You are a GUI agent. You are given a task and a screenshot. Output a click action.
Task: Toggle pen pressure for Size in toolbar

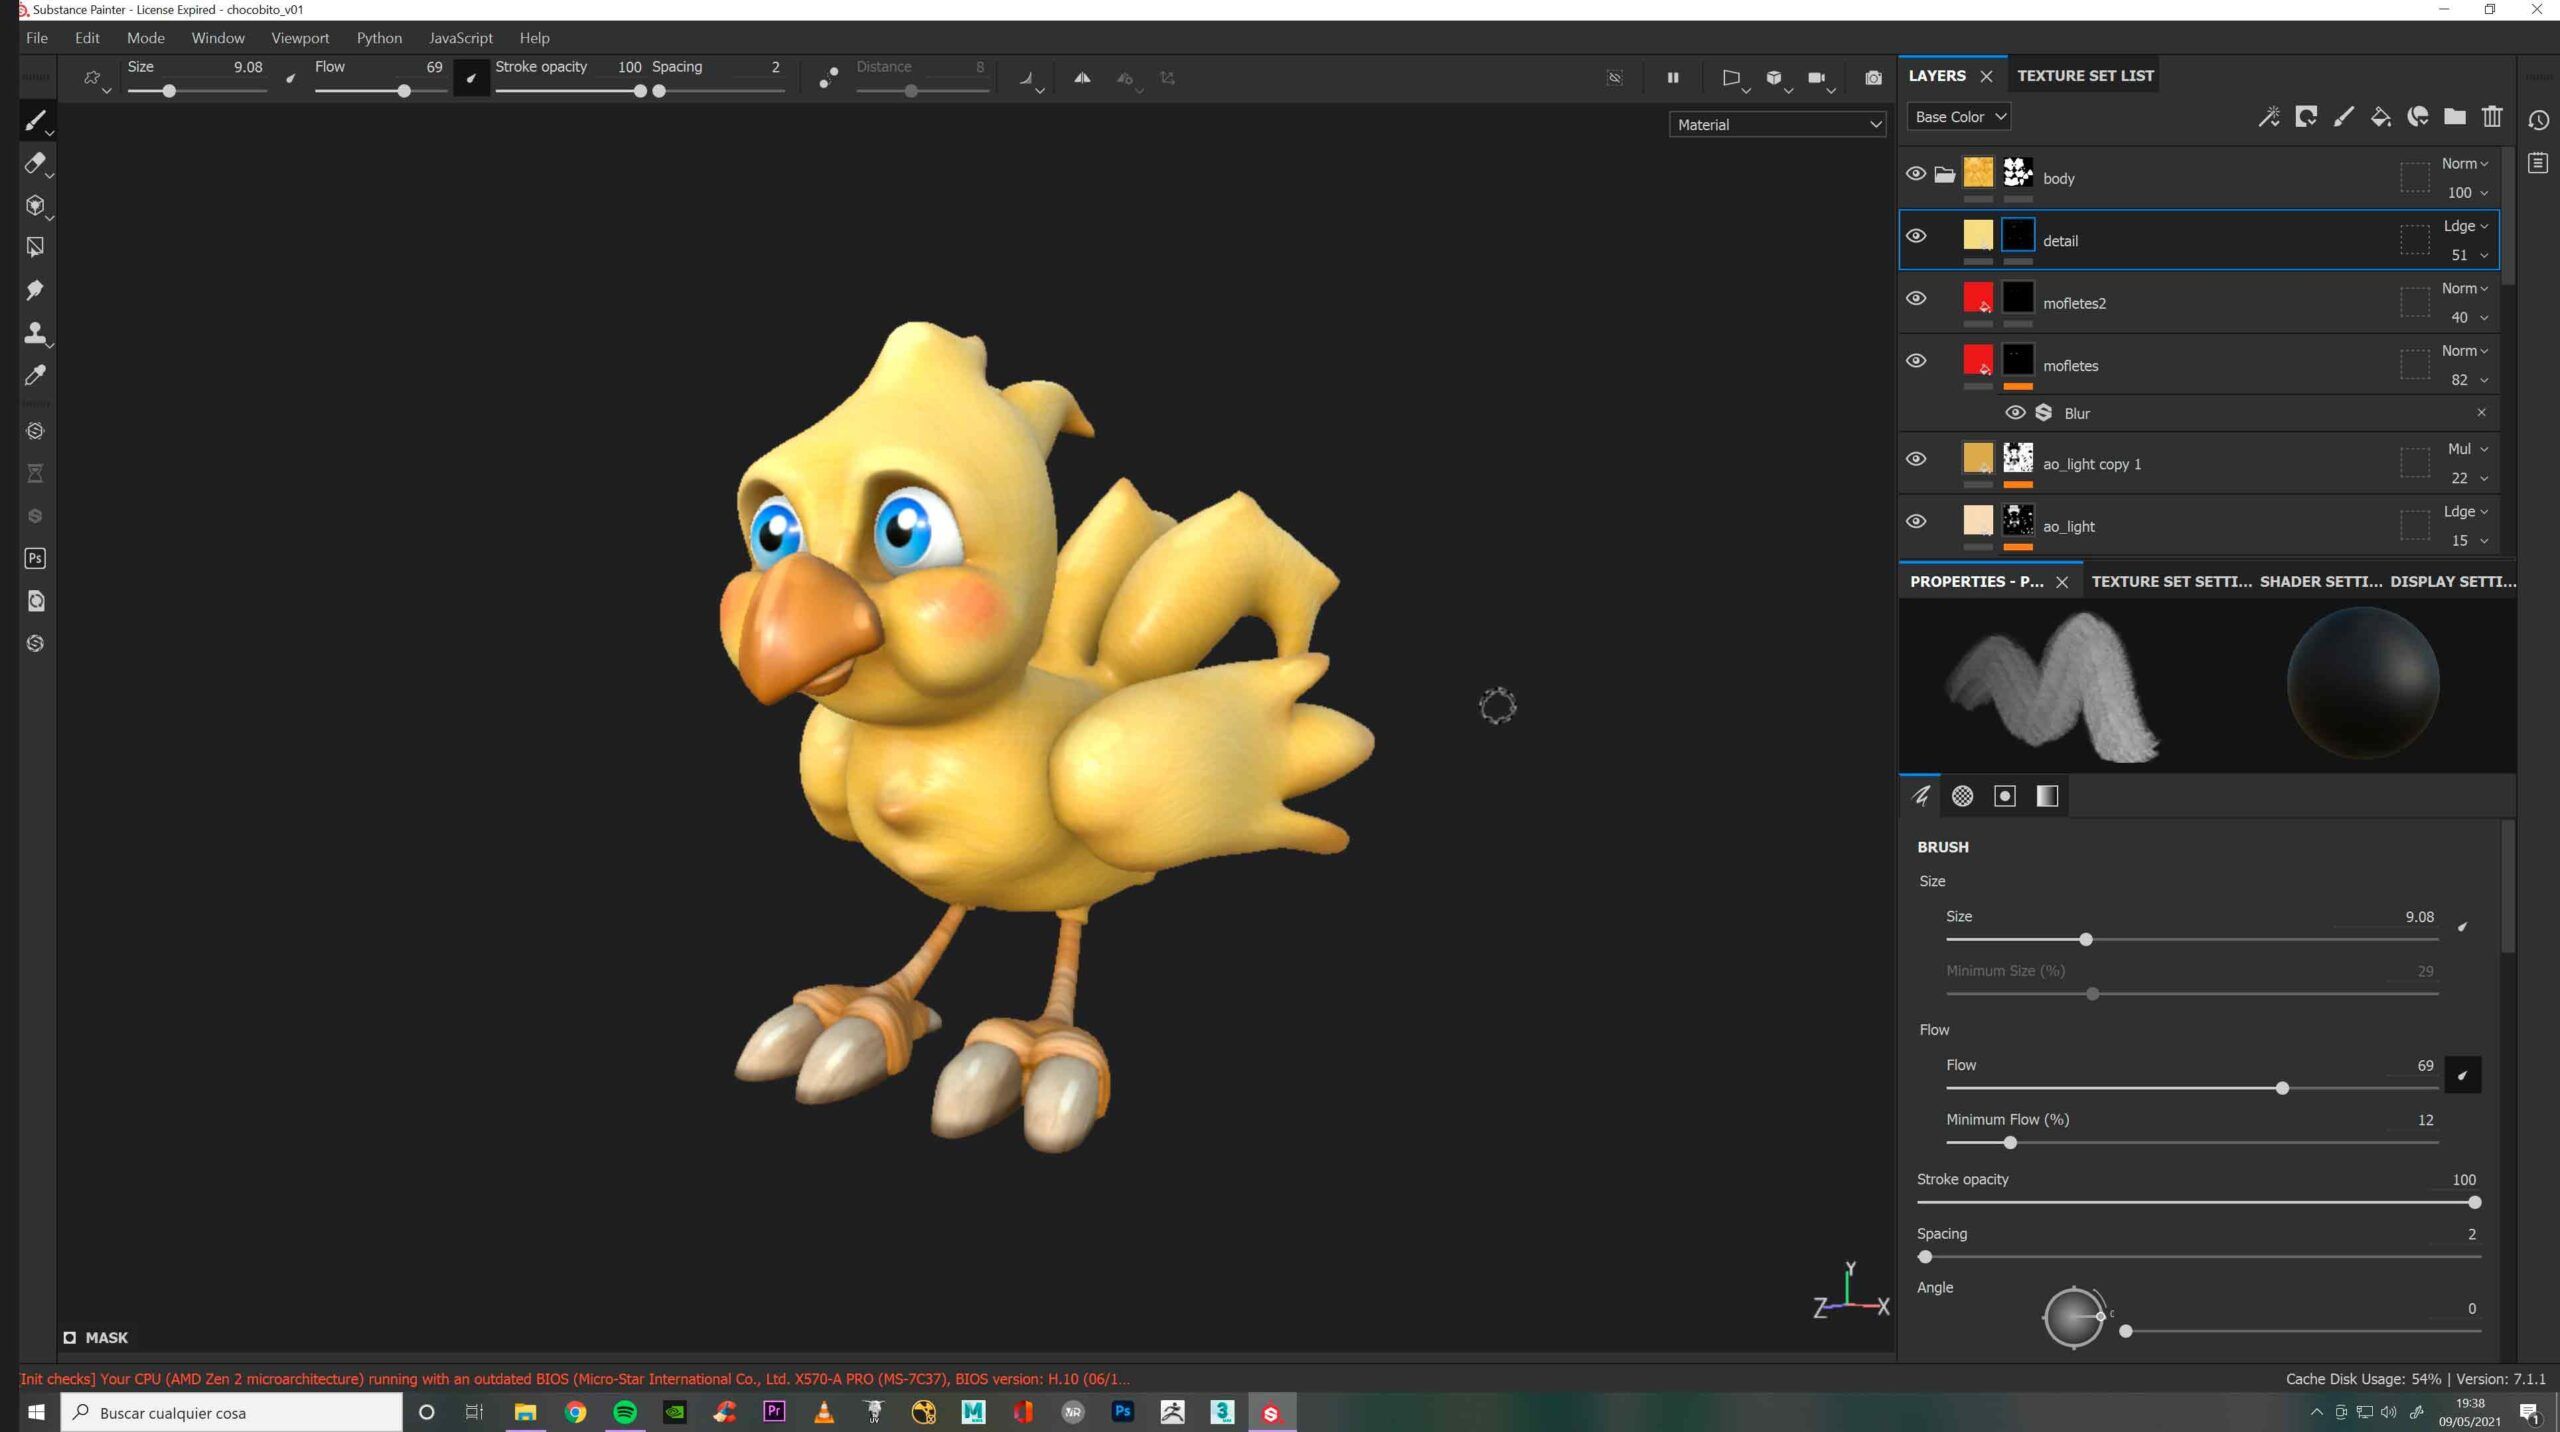coord(290,78)
